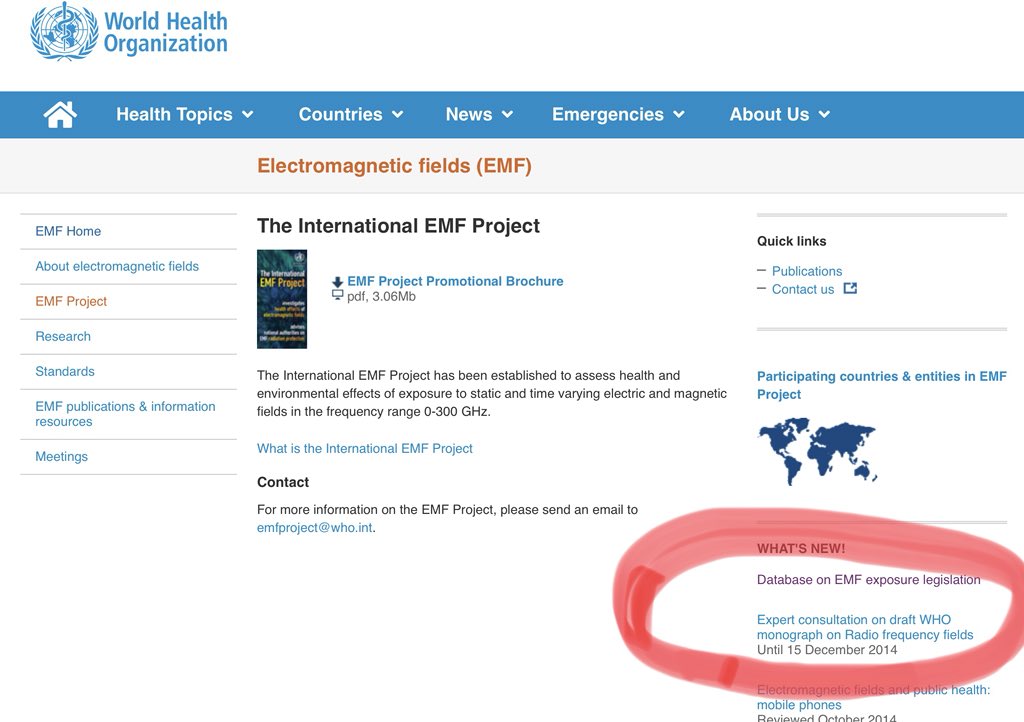Open Database on EMF exposure legislation

tap(869, 580)
